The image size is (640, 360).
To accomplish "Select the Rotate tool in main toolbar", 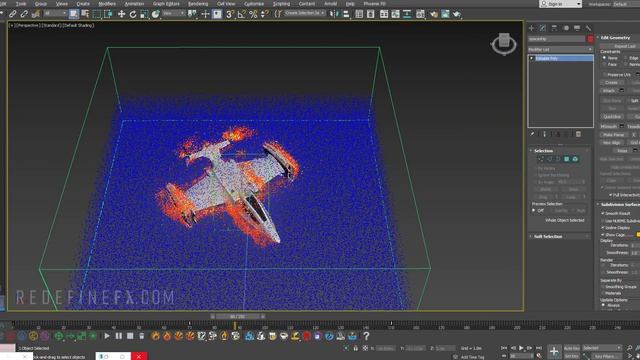I will [133, 14].
